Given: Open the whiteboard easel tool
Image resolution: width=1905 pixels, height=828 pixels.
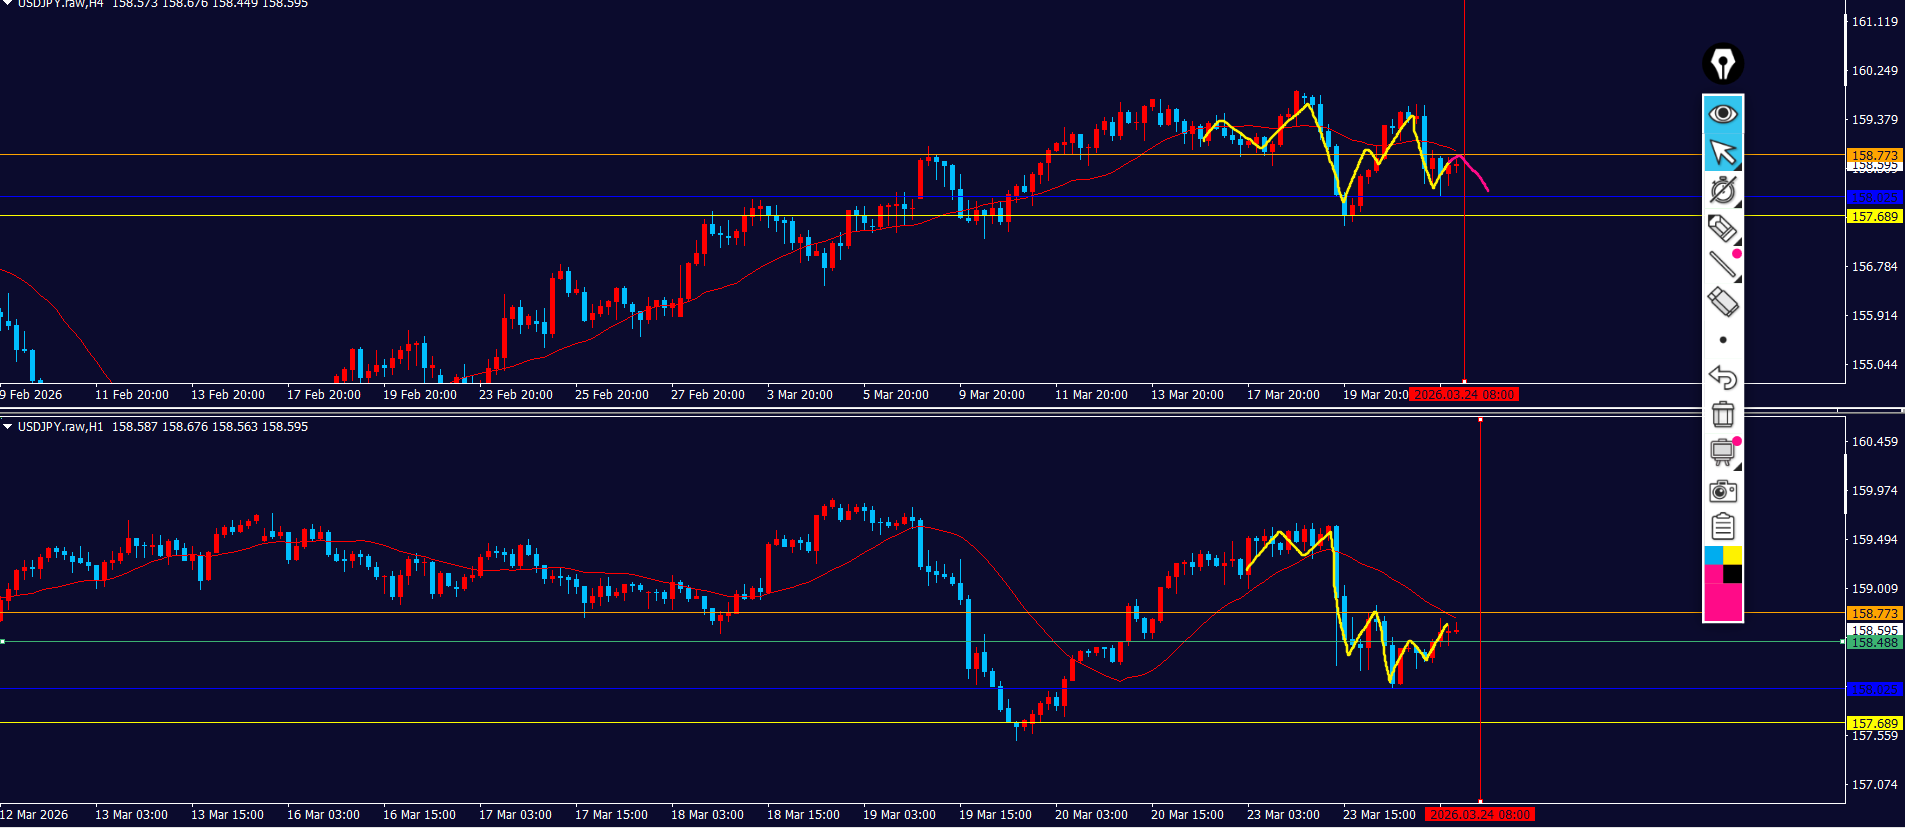Looking at the screenshot, I should [1722, 452].
